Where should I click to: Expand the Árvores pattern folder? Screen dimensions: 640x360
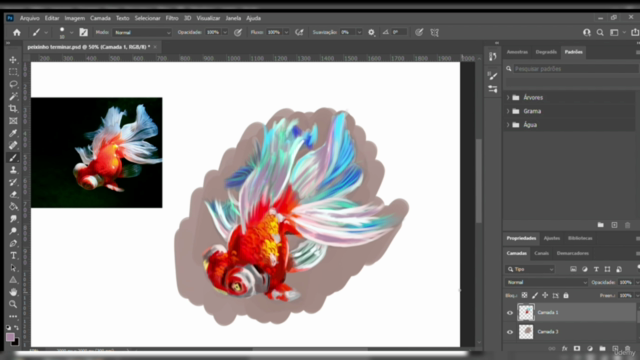point(508,98)
